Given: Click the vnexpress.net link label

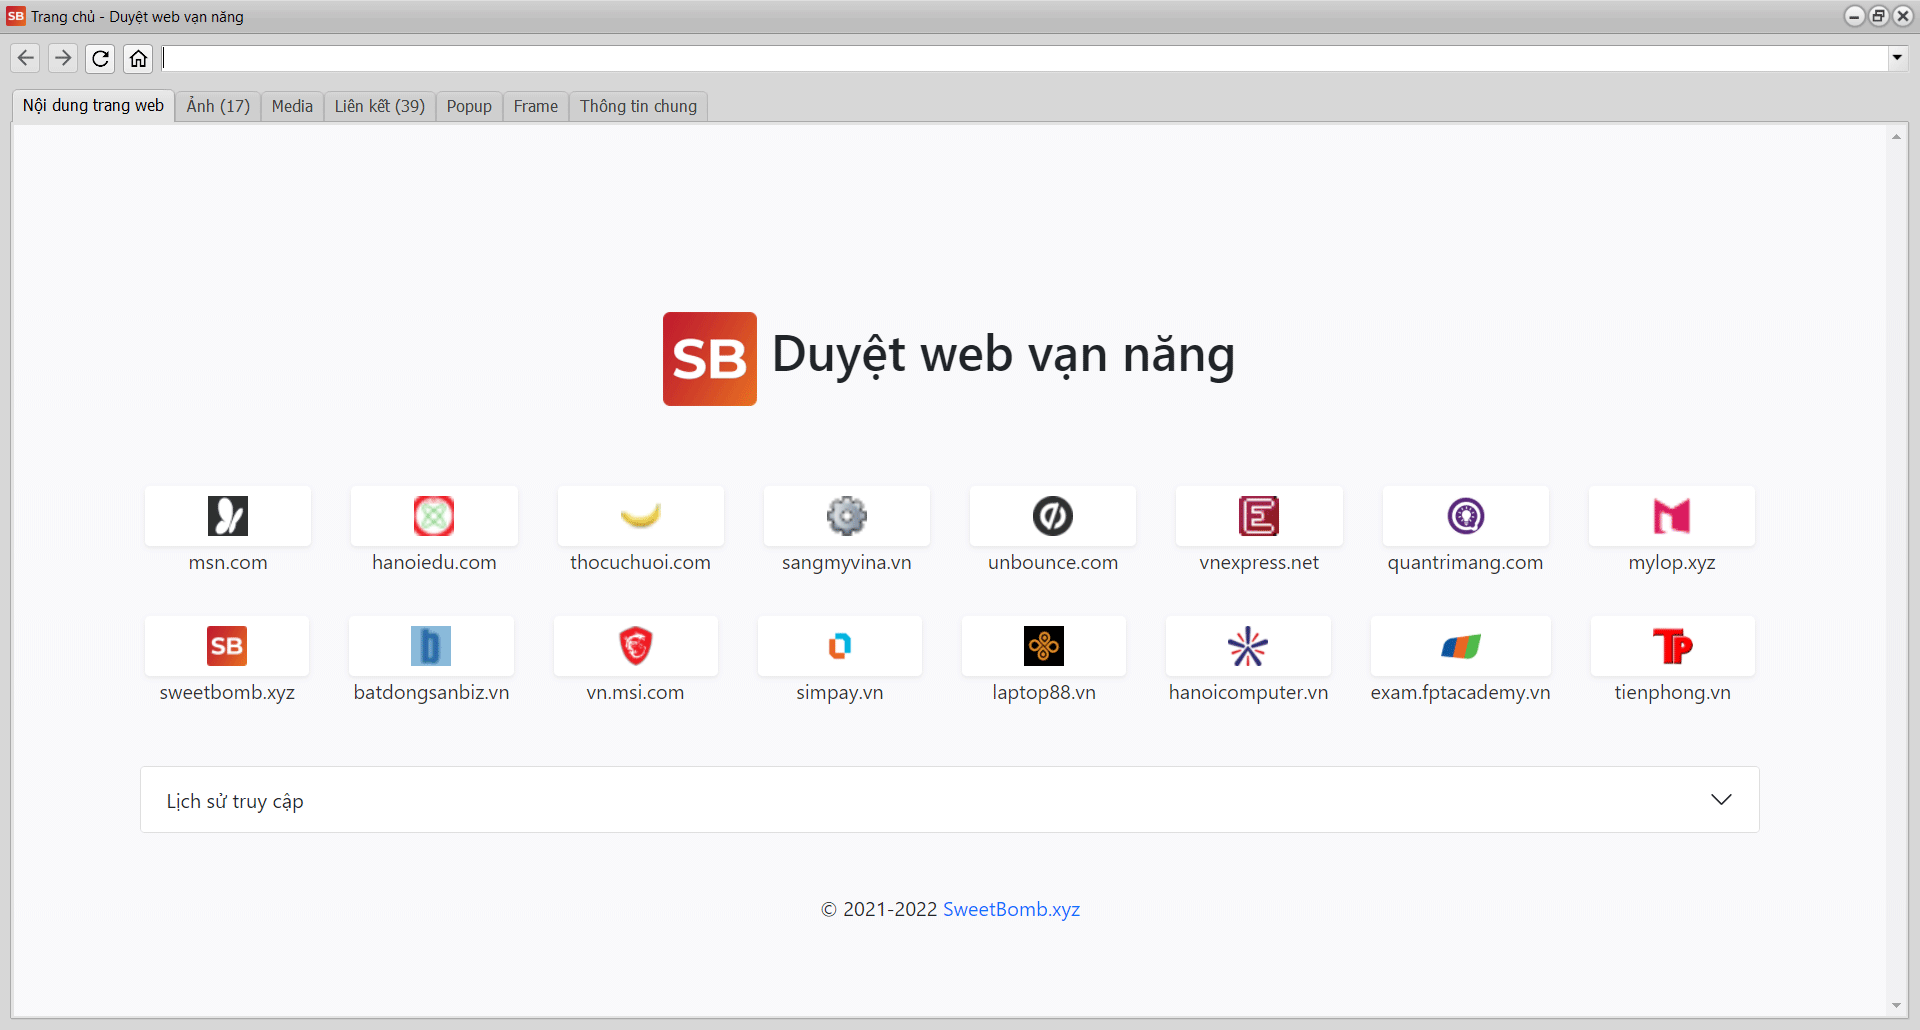Looking at the screenshot, I should [x=1258, y=563].
